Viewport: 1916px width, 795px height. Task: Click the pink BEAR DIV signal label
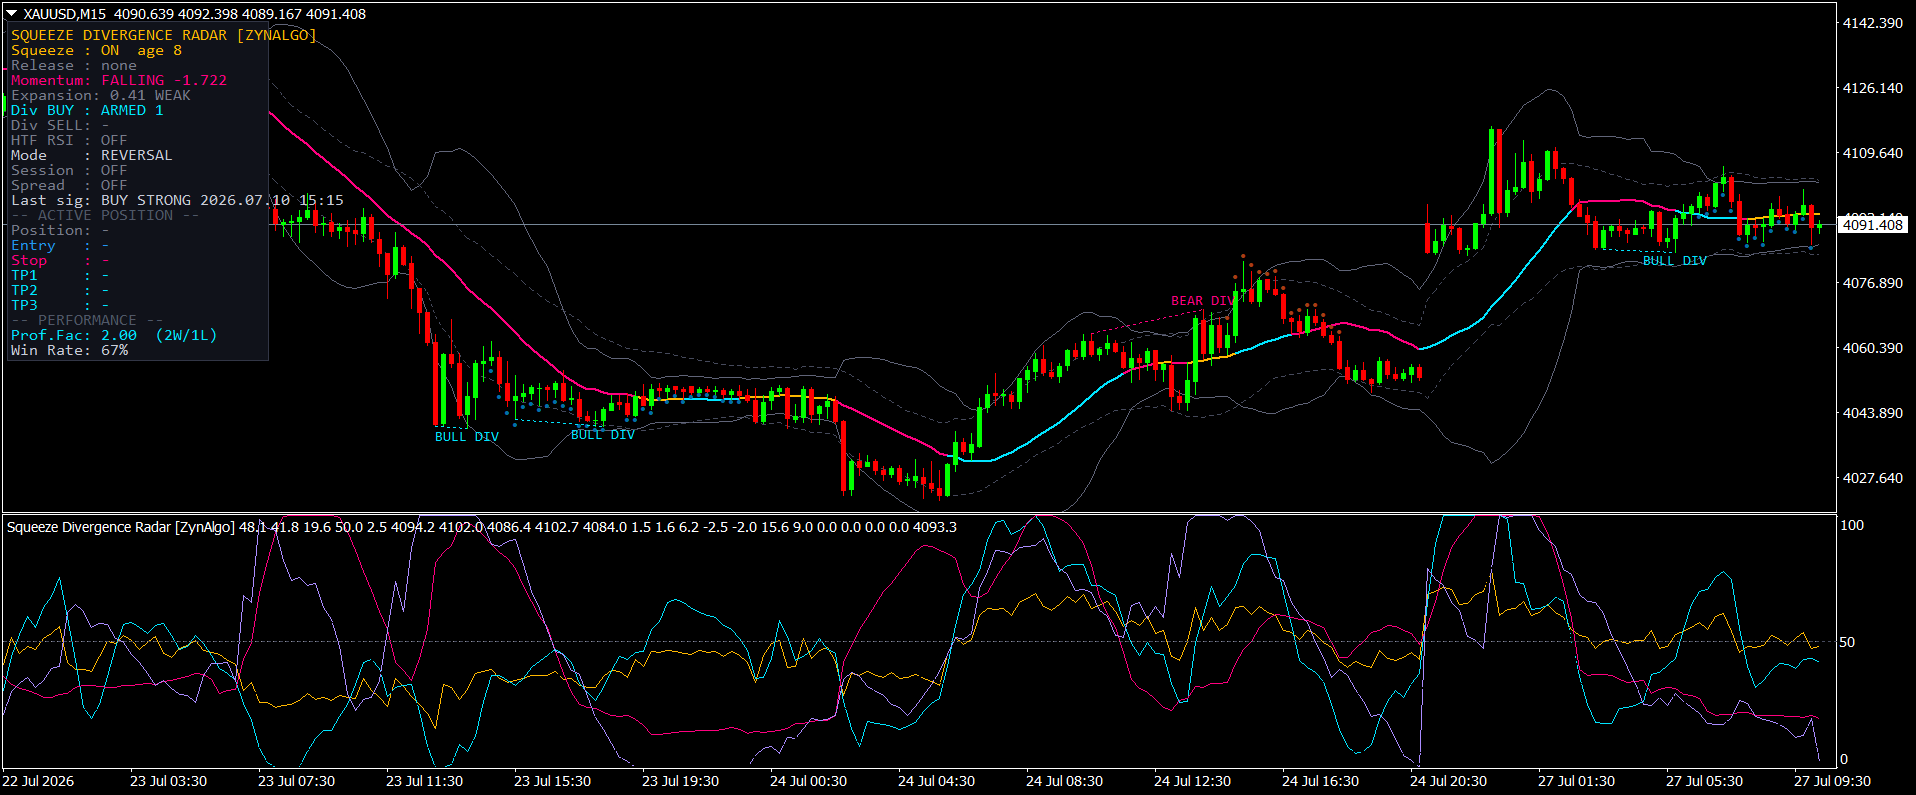coord(1202,301)
